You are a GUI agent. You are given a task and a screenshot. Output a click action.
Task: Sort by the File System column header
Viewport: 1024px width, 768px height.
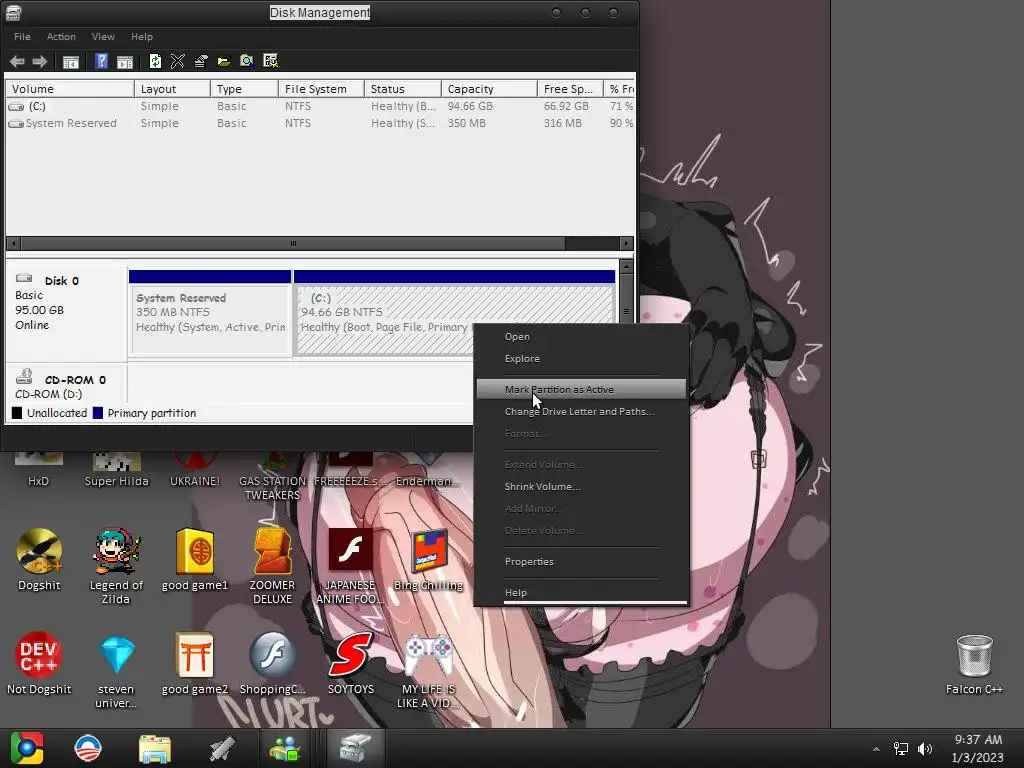pyautogui.click(x=322, y=89)
